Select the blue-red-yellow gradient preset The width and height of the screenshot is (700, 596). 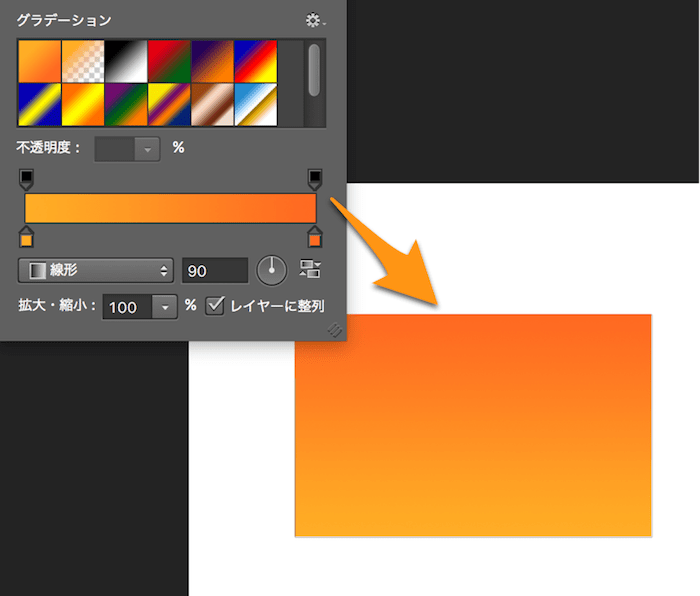256,62
